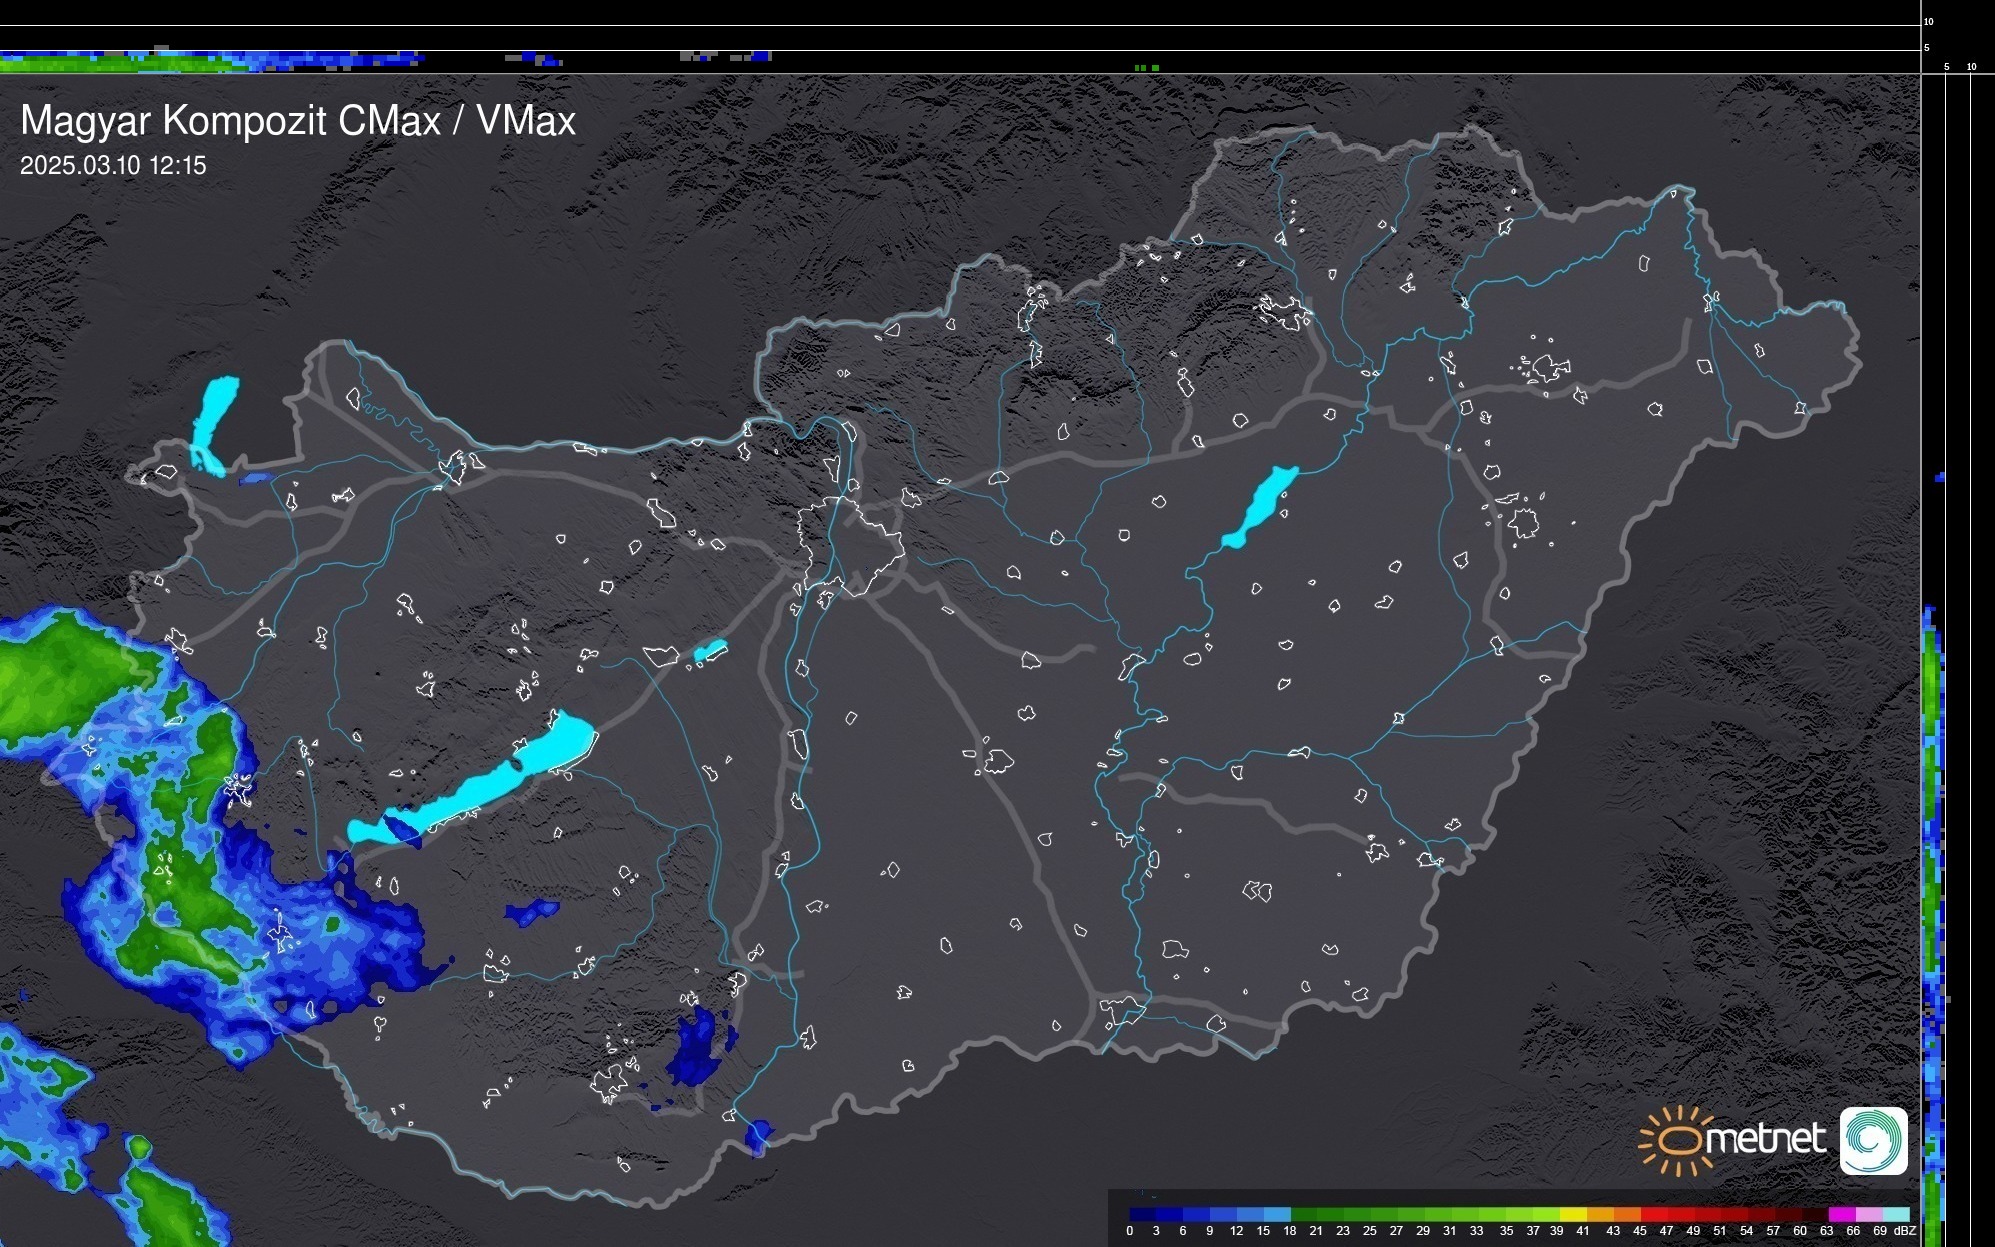Select the yellow 39 dBZ legend swatch
The image size is (1995, 1247).
coord(1572,1214)
